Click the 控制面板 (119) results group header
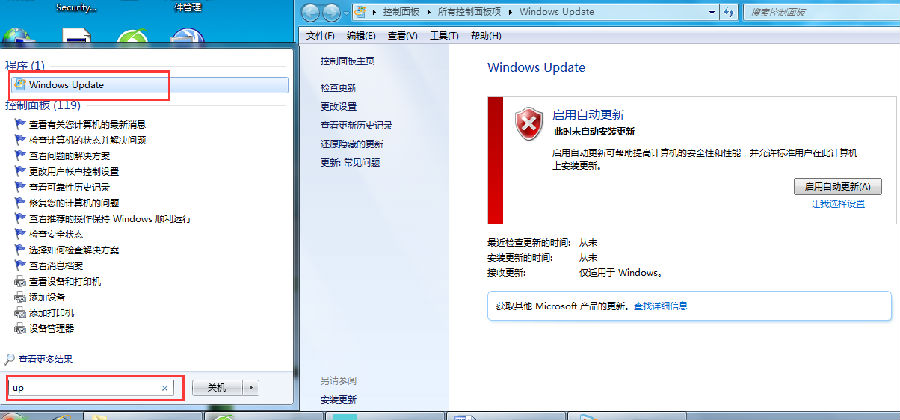900x420 pixels. (42, 106)
